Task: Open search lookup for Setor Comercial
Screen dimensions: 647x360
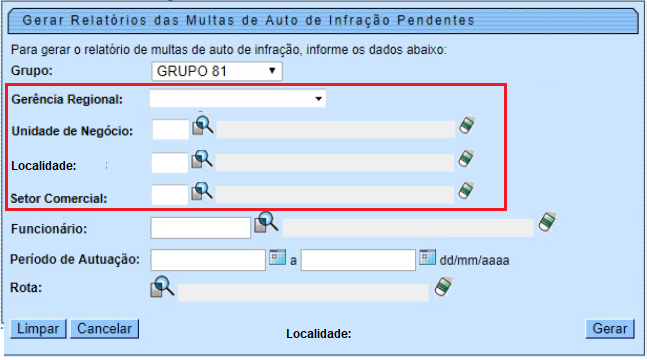Action: 202,191
